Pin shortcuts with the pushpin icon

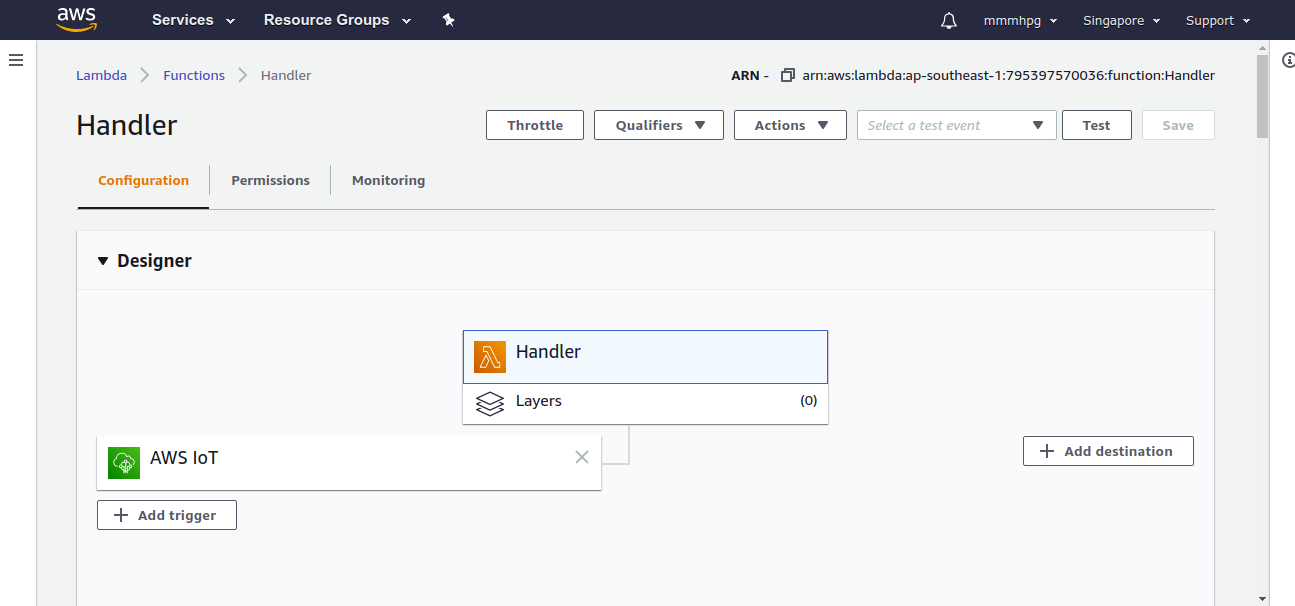coord(449,20)
